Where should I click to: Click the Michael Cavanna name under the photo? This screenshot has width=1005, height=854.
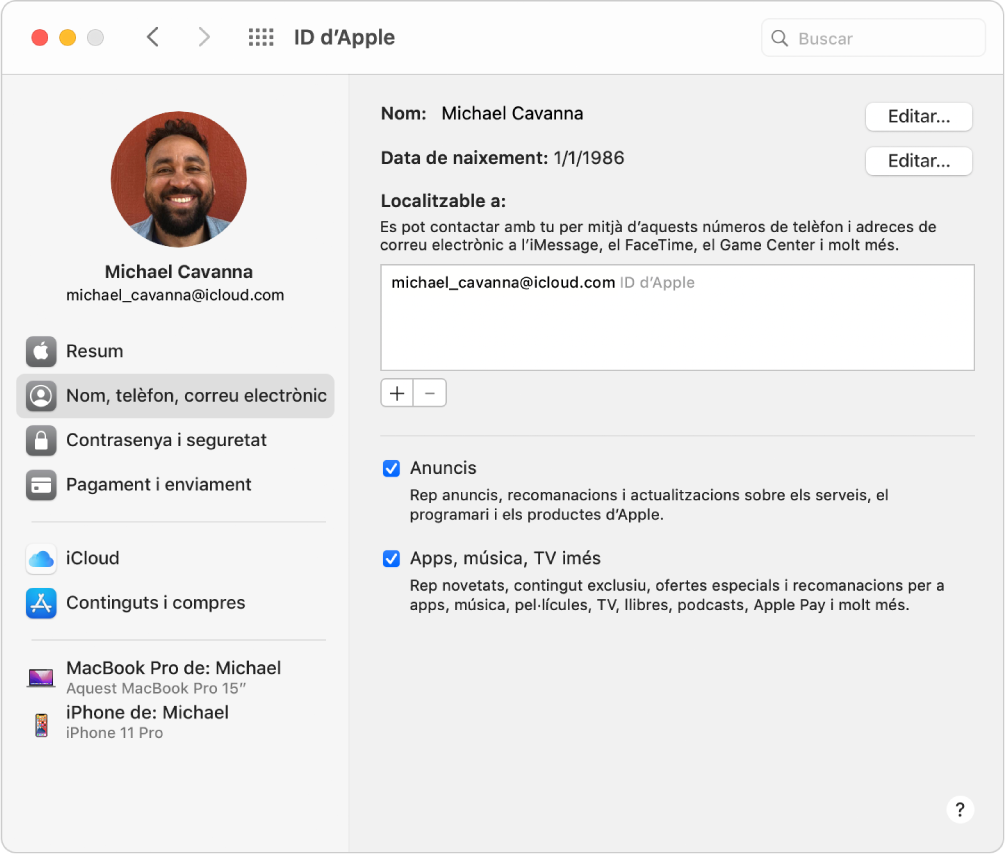(x=179, y=272)
